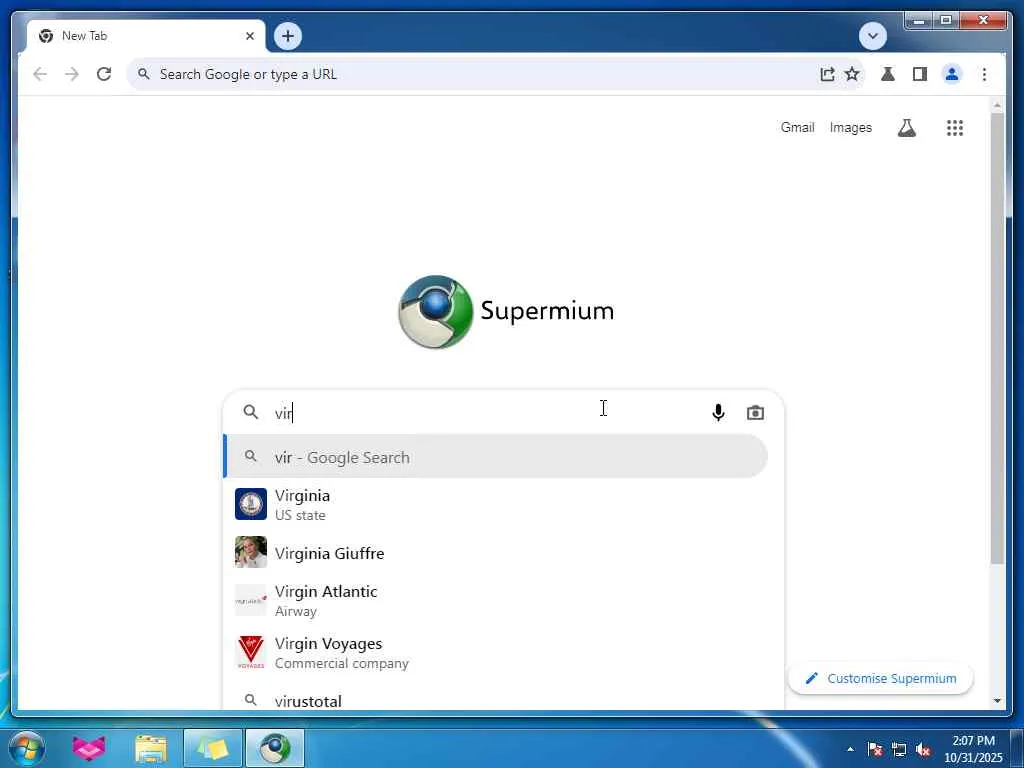1024x768 pixels.
Task: Click Customise Supermium button
Action: (x=881, y=679)
